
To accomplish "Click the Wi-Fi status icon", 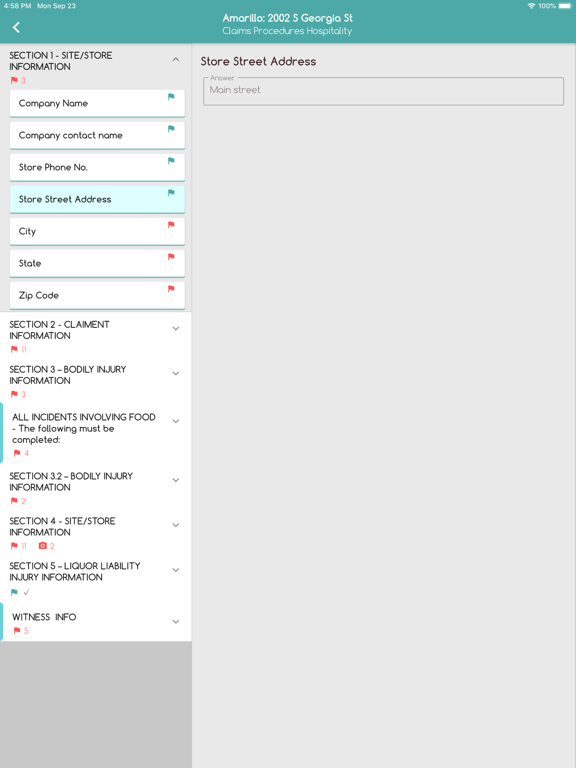I will 531,6.
